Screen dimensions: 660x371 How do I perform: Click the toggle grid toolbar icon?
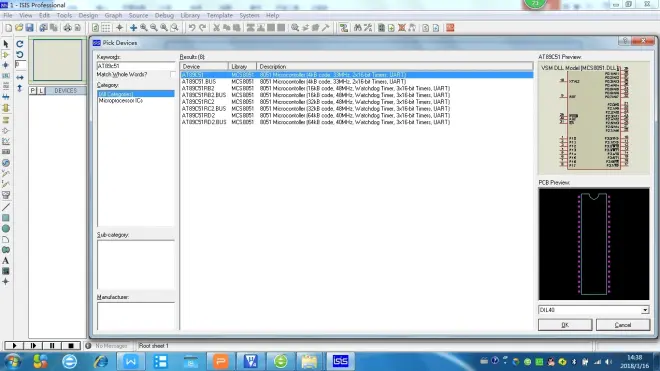(x=106, y=28)
